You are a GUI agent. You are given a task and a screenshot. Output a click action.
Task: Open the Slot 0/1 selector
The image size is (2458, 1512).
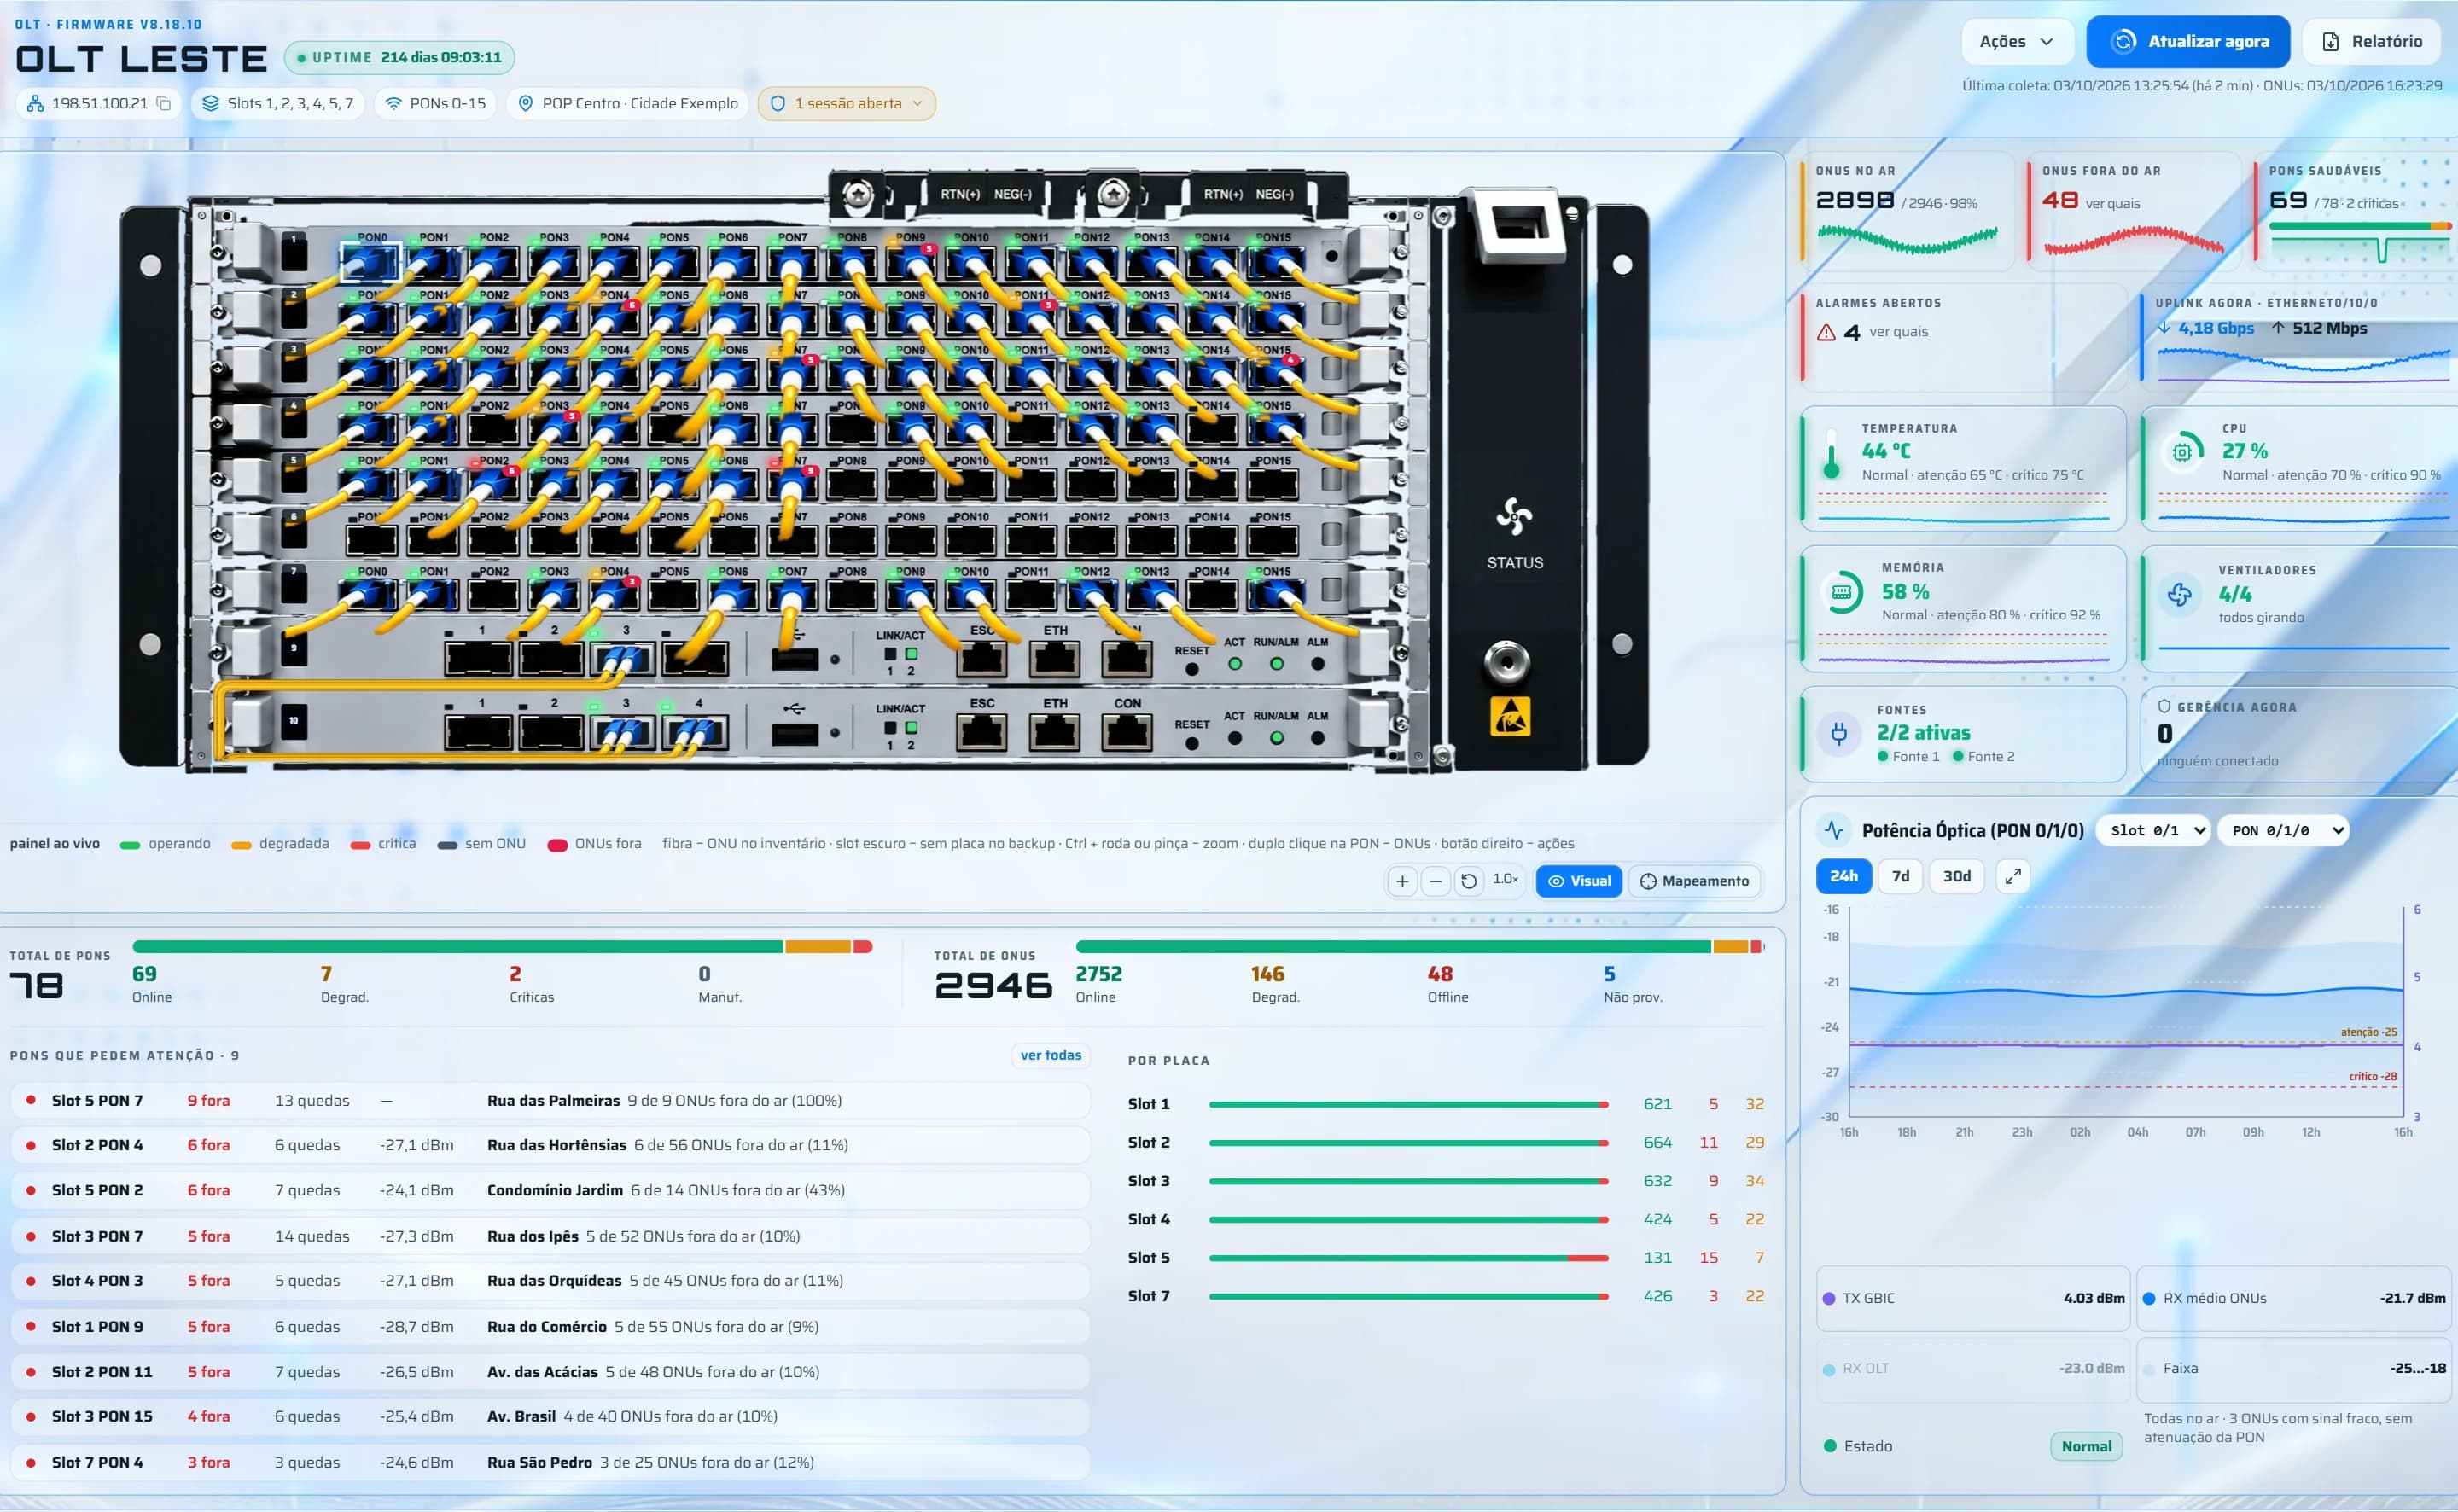pyautogui.click(x=2153, y=830)
